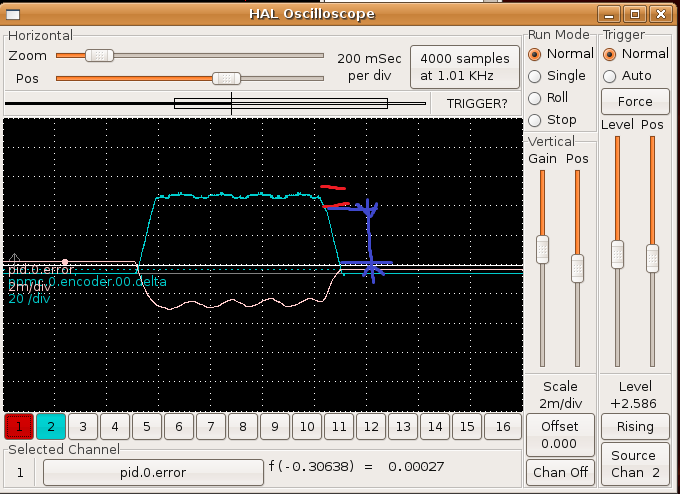Enable channel 8
This screenshot has height=494, width=680.
[x=243, y=427]
